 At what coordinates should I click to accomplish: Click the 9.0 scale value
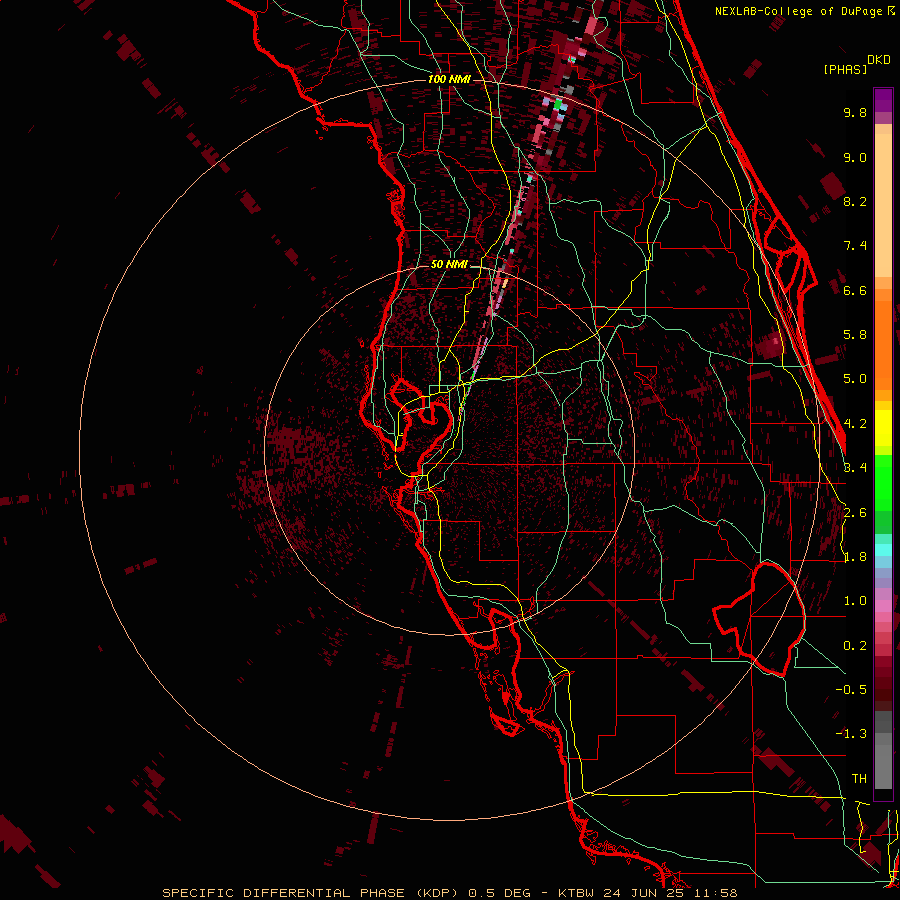(x=855, y=157)
